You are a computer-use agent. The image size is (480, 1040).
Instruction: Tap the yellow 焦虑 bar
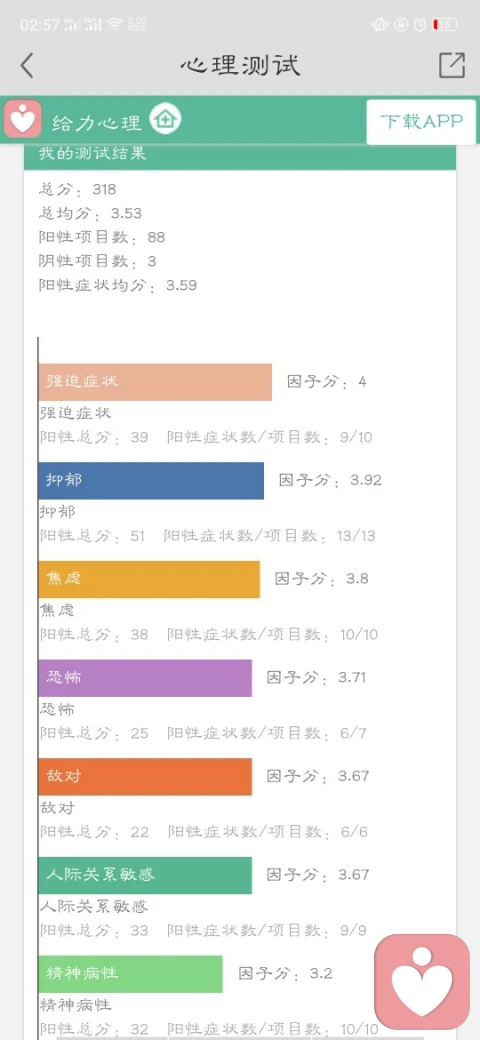pos(149,579)
